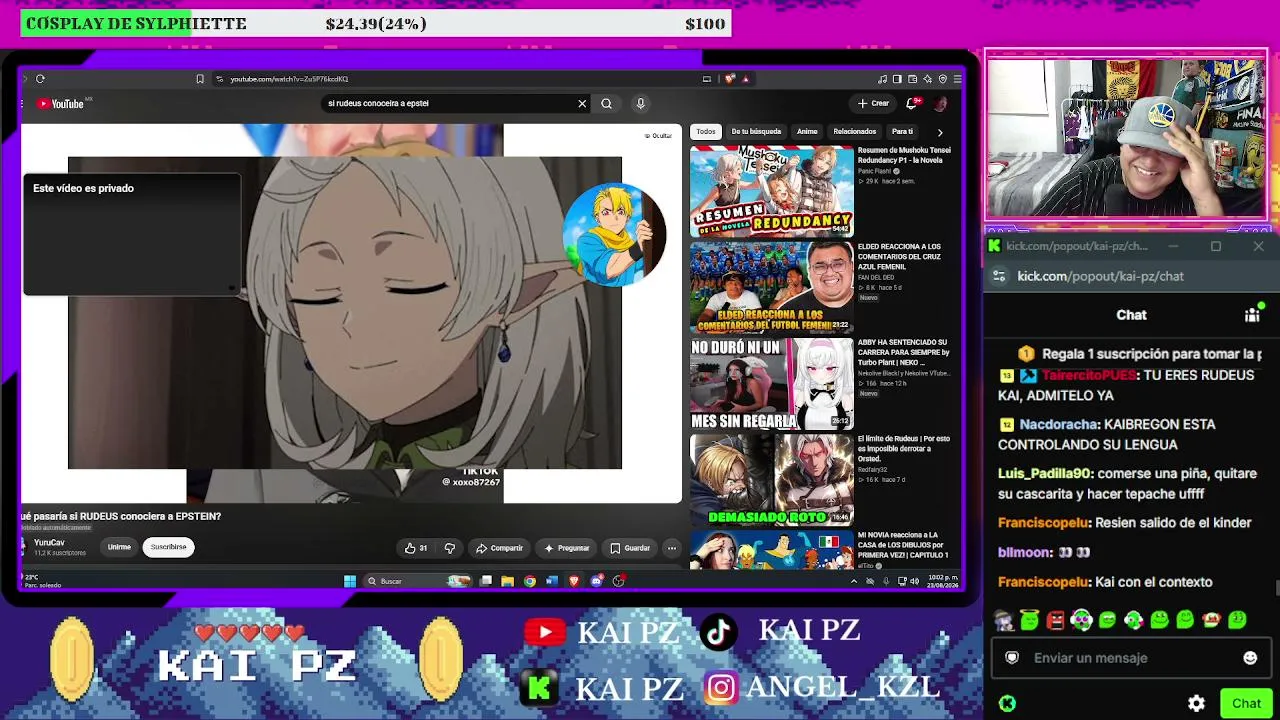This screenshot has width=1280, height=720.
Task: Click the browser address bar URL
Action: click(x=289, y=79)
